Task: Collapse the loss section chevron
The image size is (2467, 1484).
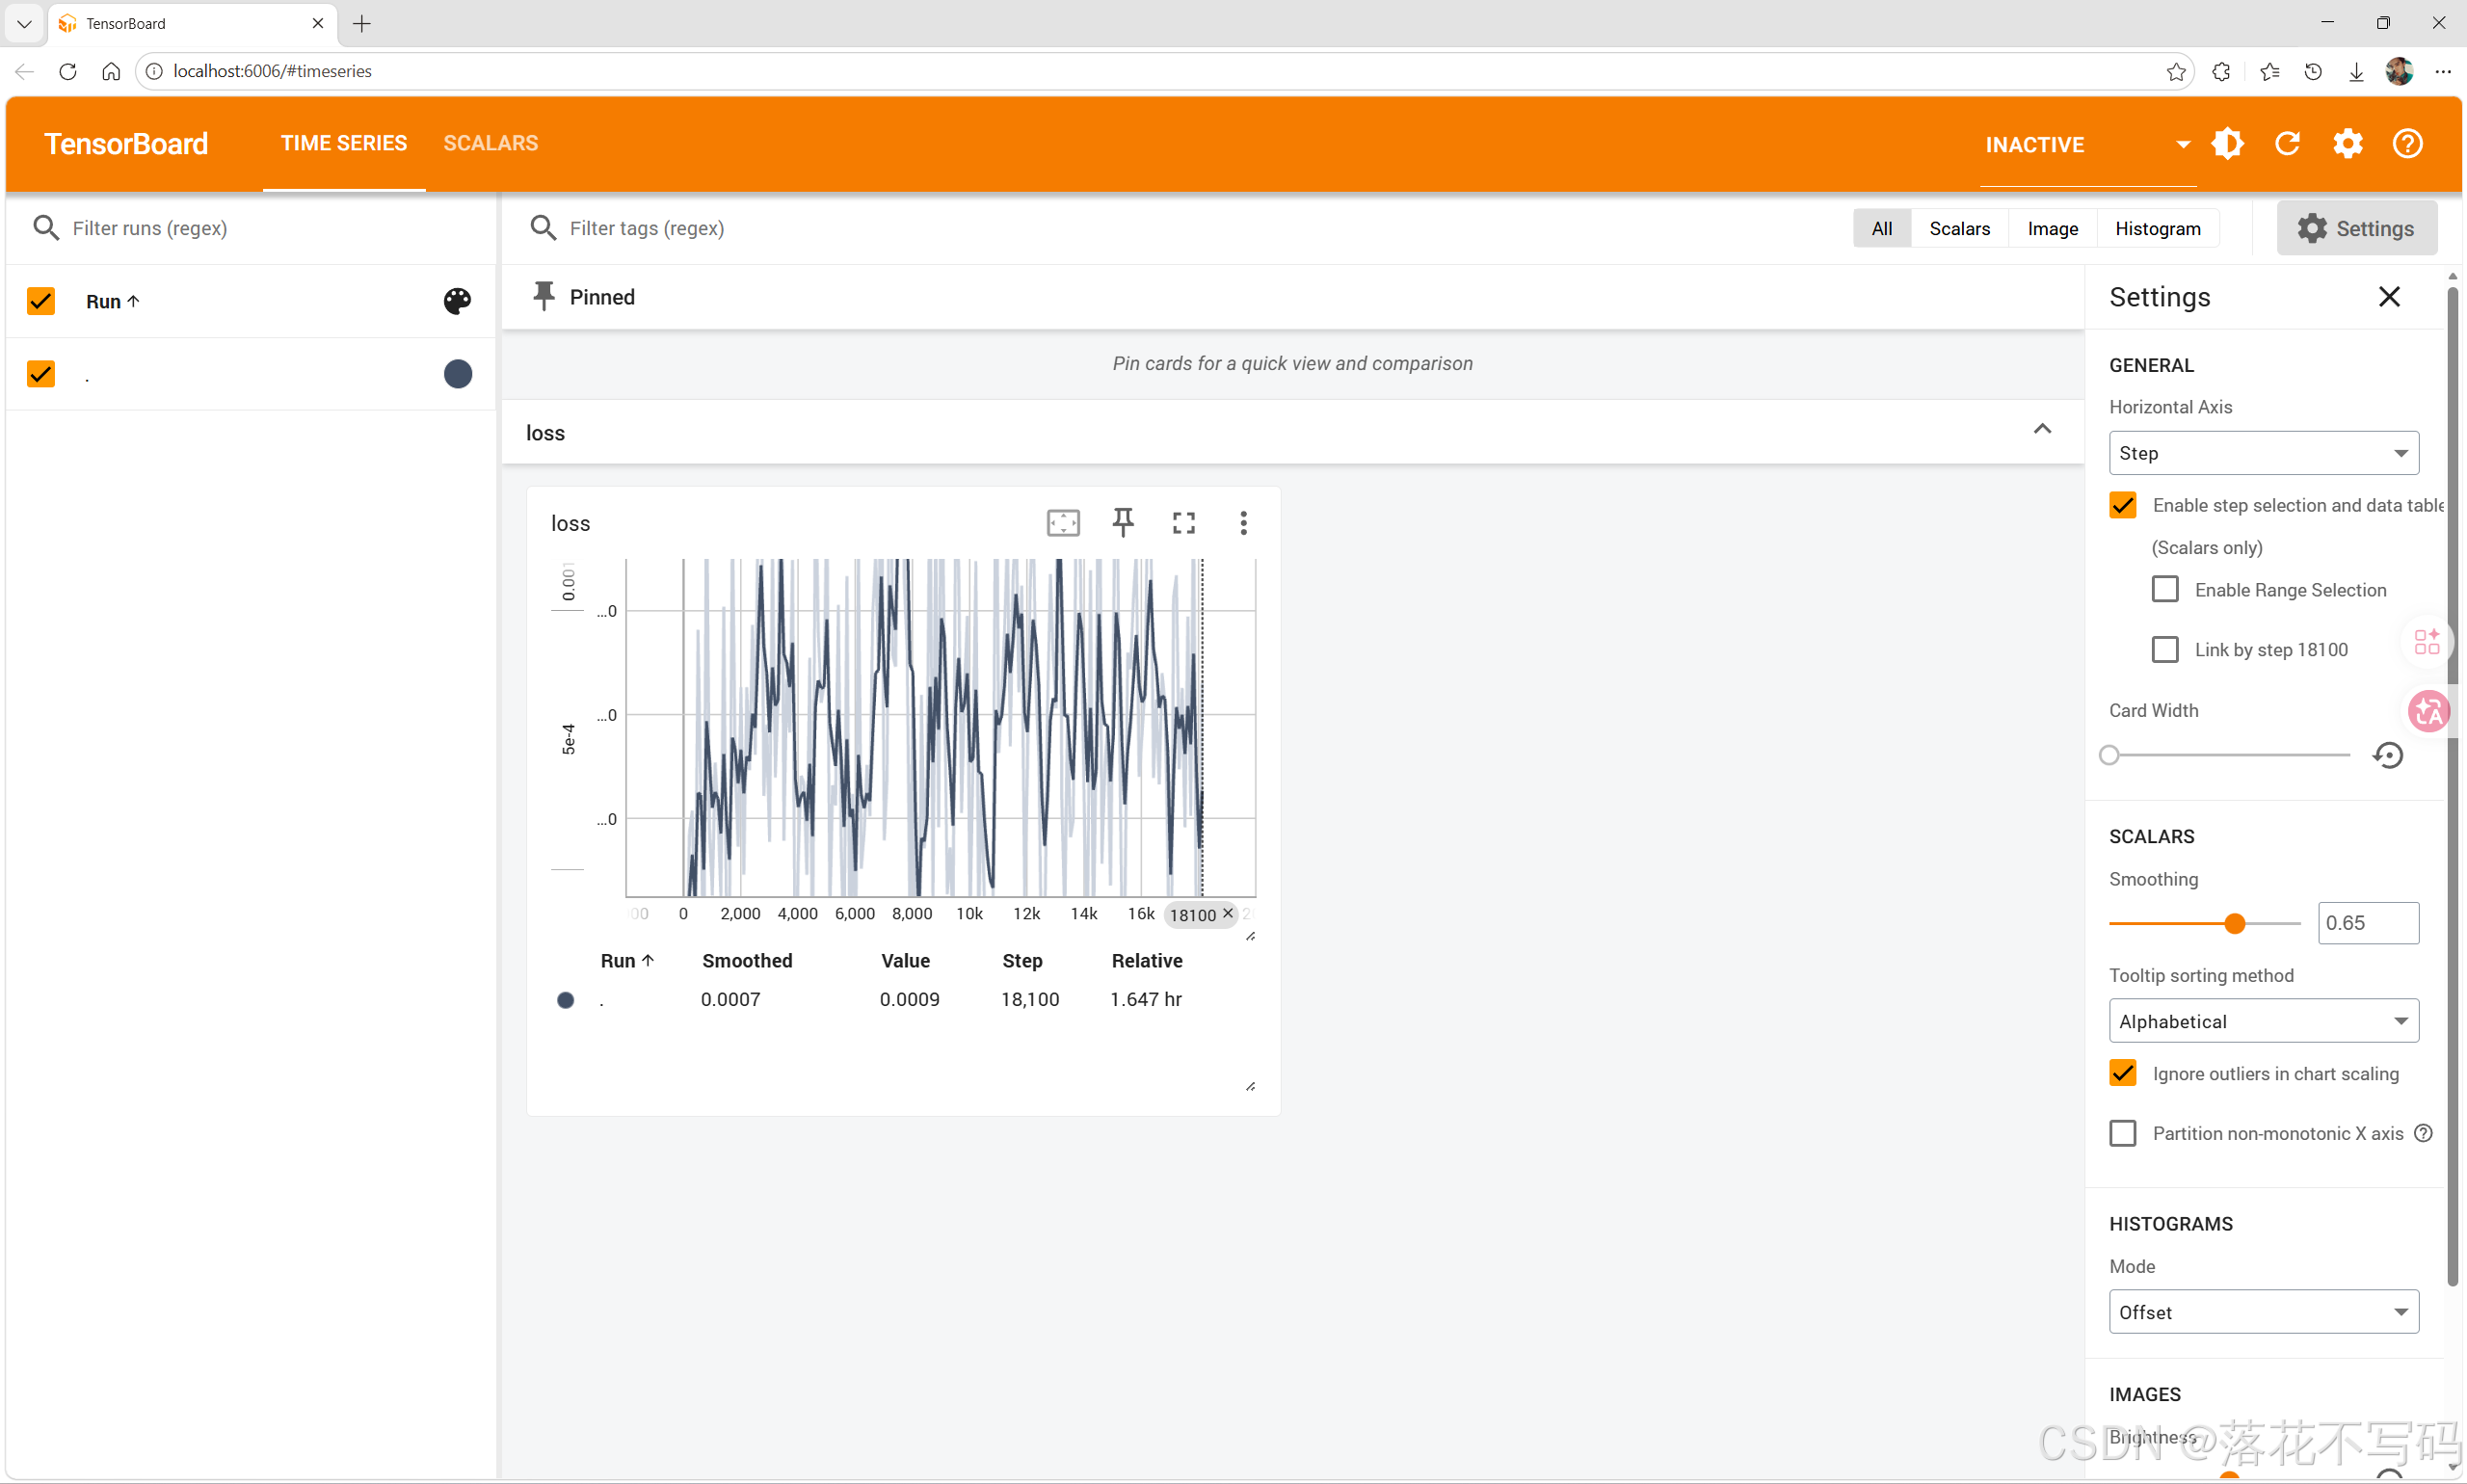Action: click(2042, 430)
